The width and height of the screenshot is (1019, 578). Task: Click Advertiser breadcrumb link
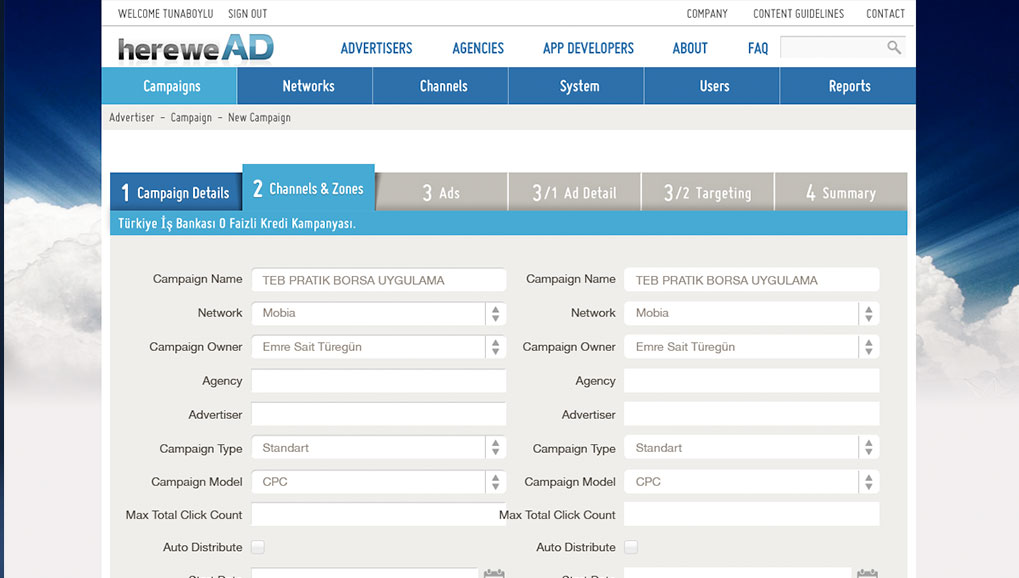[x=132, y=118]
